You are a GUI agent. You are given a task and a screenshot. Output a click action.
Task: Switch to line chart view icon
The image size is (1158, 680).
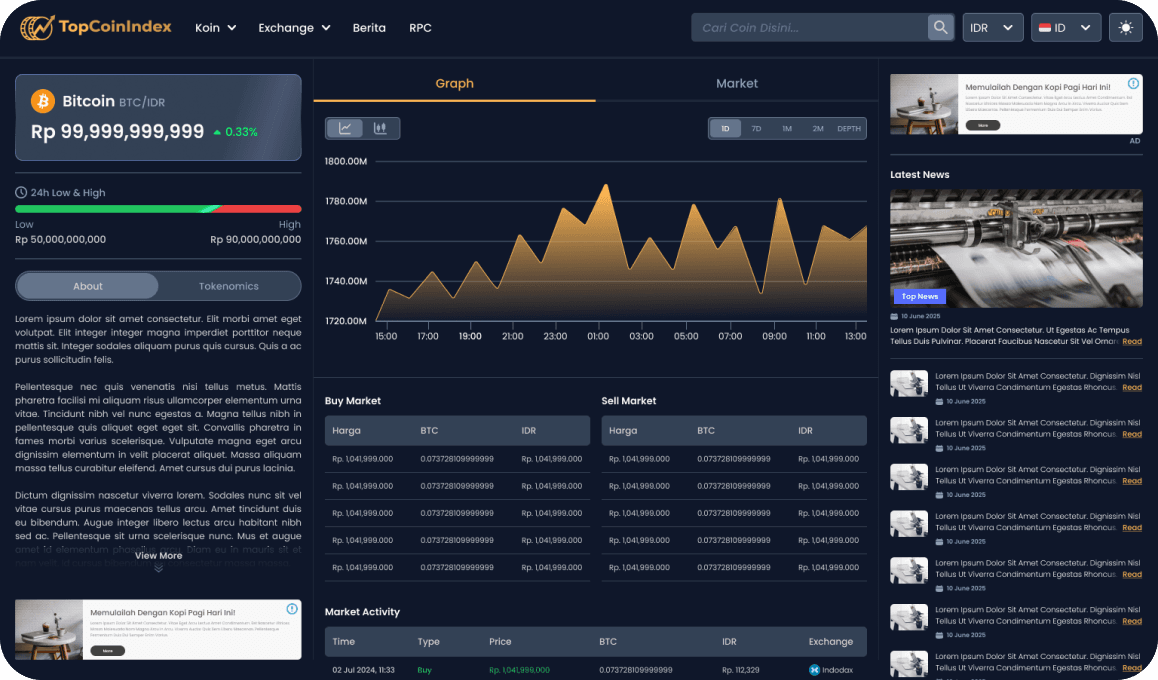click(x=345, y=128)
